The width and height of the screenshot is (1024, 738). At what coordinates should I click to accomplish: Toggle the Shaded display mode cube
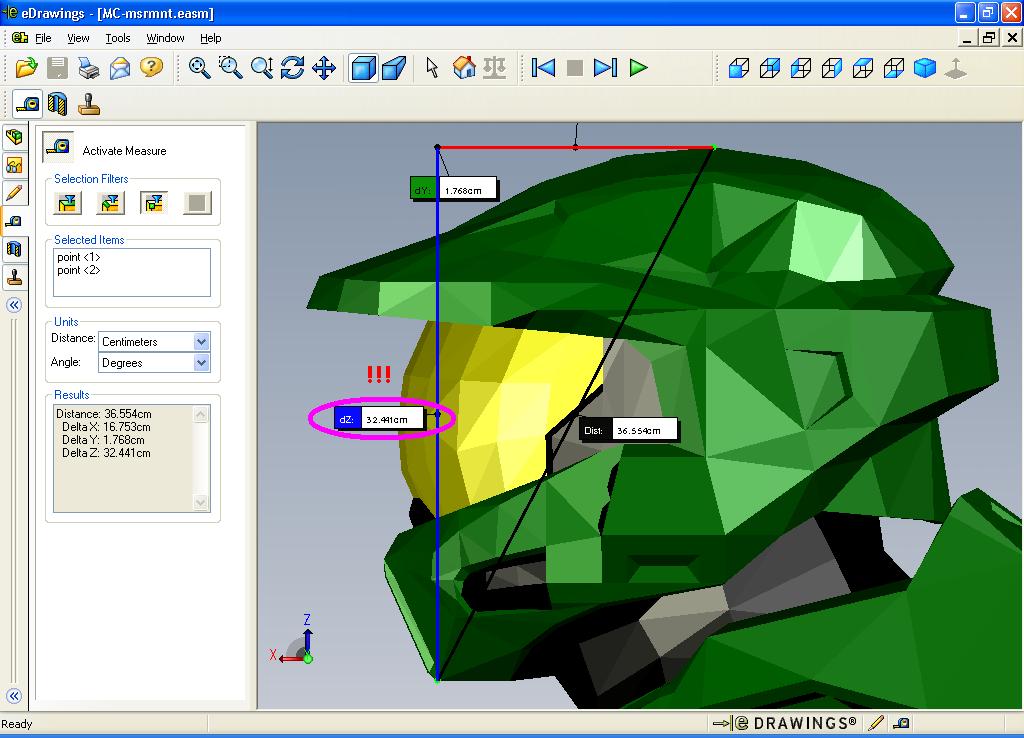[x=363, y=67]
